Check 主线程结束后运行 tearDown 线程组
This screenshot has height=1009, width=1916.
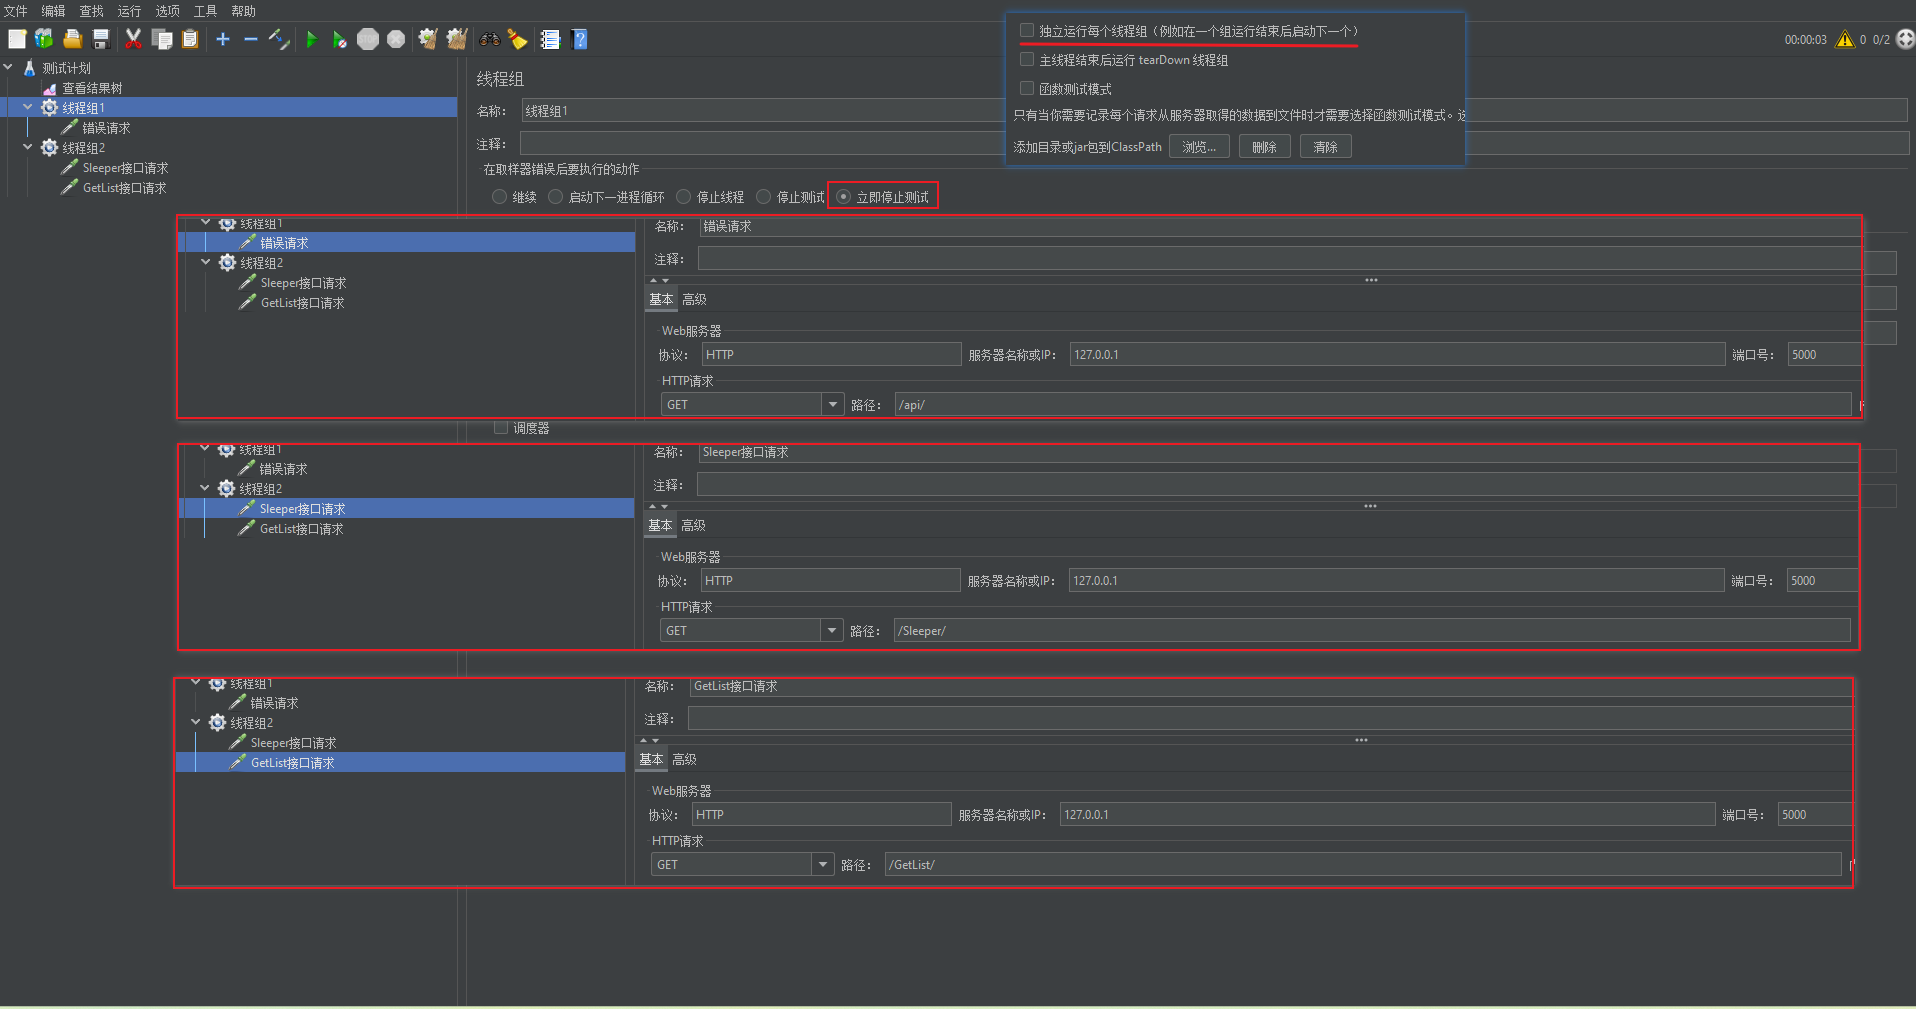(x=1027, y=60)
